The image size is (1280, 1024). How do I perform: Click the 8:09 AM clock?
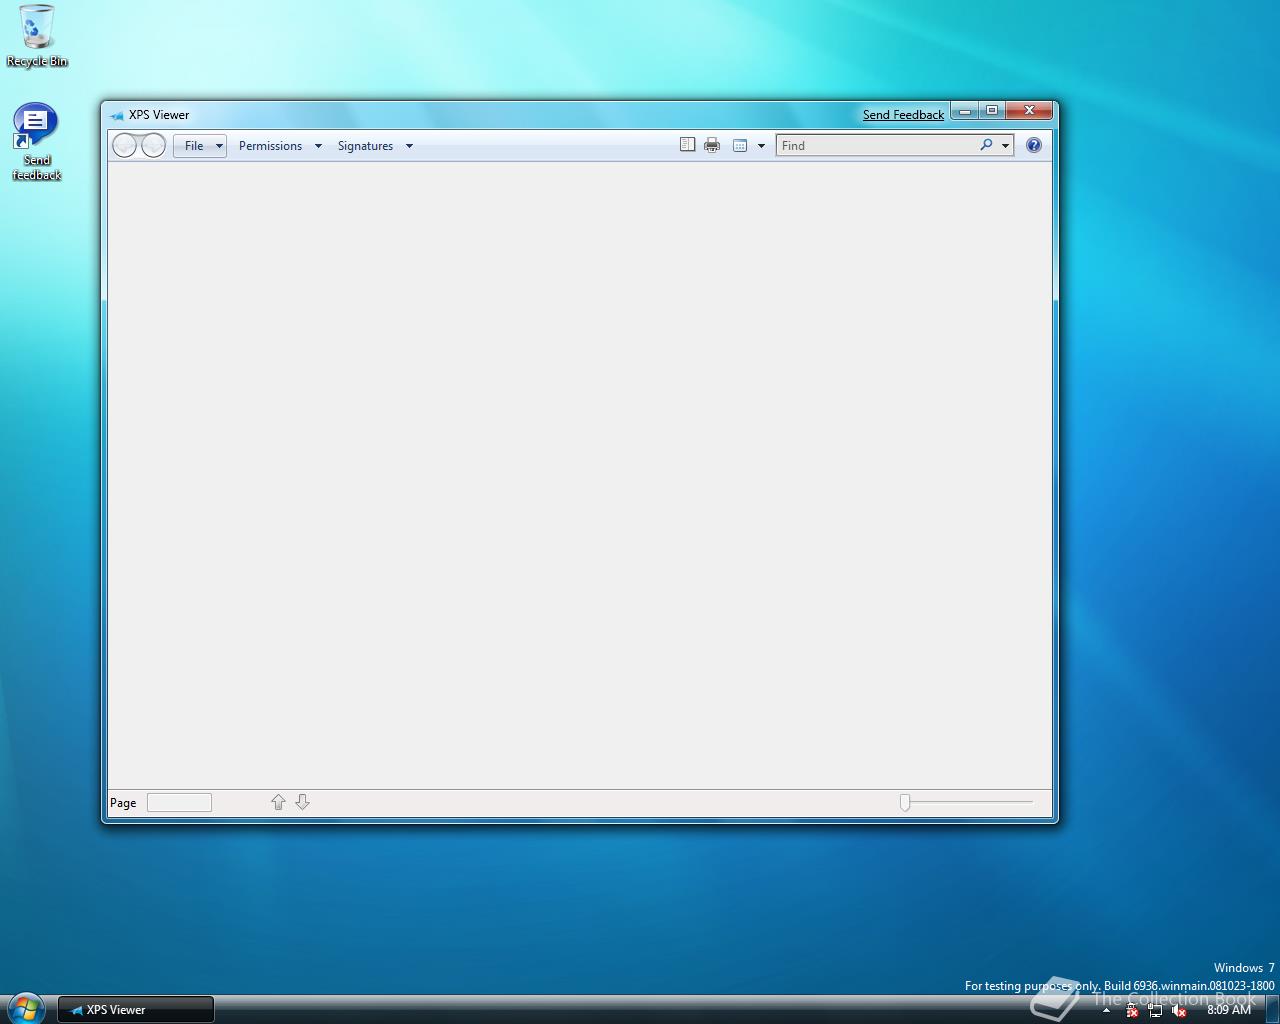coord(1229,1010)
